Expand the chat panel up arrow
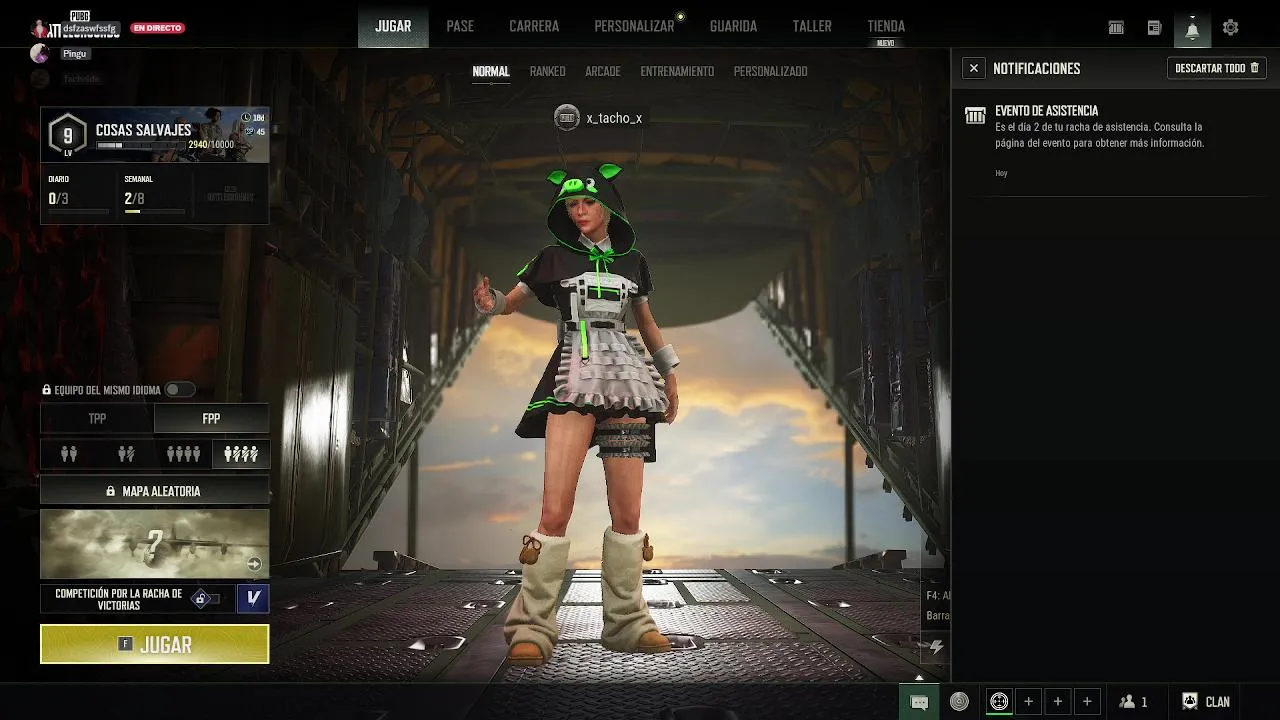 tap(920, 678)
